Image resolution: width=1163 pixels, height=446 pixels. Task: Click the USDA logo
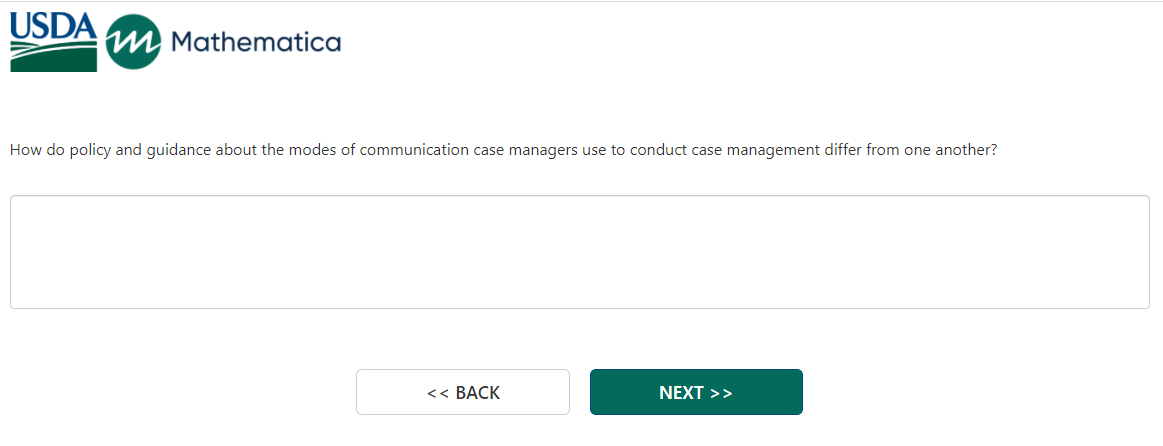pyautogui.click(x=53, y=42)
